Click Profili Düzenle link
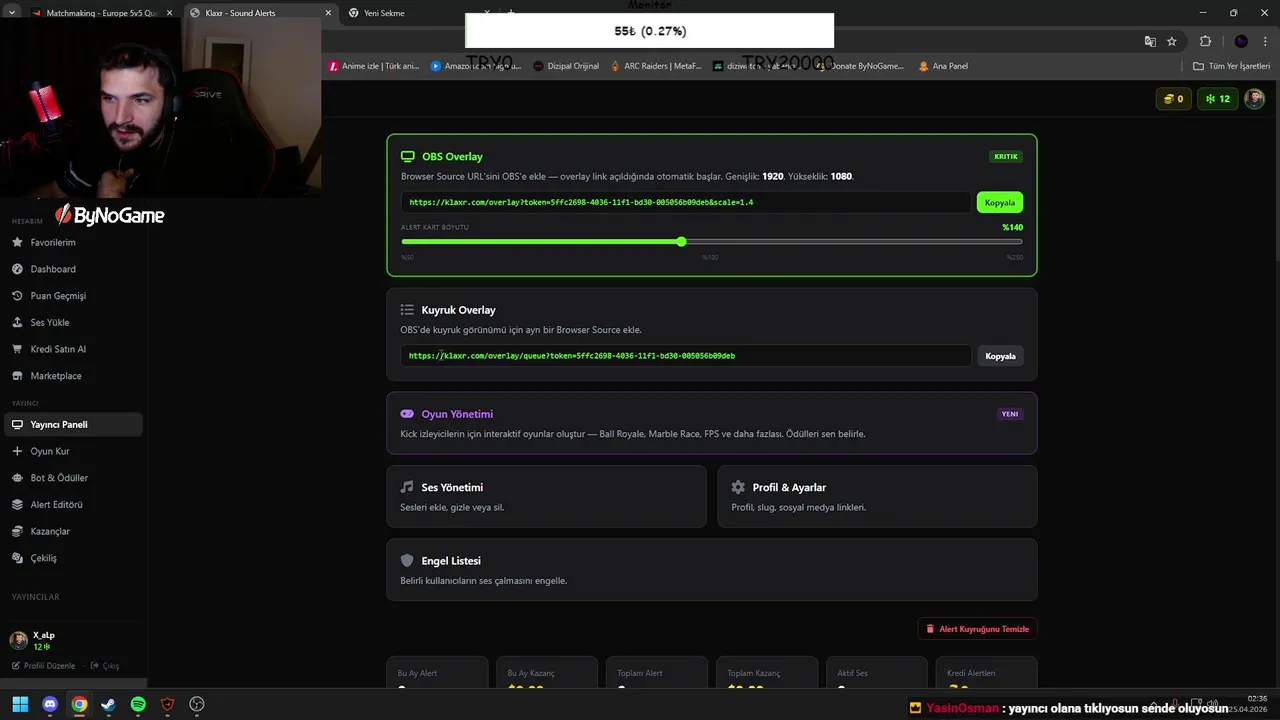The width and height of the screenshot is (1280, 720). click(43, 666)
